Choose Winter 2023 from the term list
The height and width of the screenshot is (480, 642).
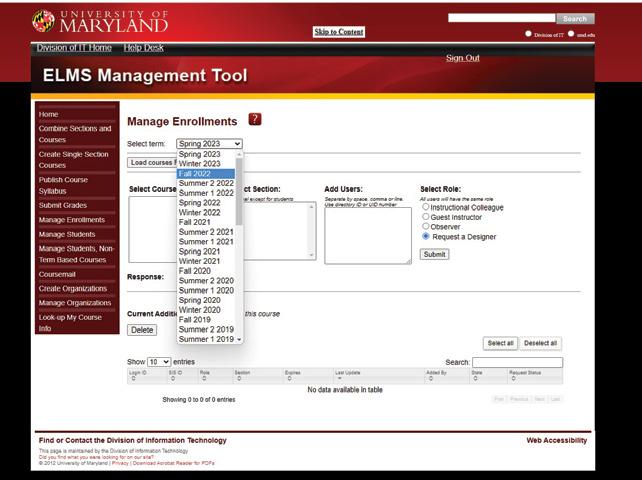206,164
